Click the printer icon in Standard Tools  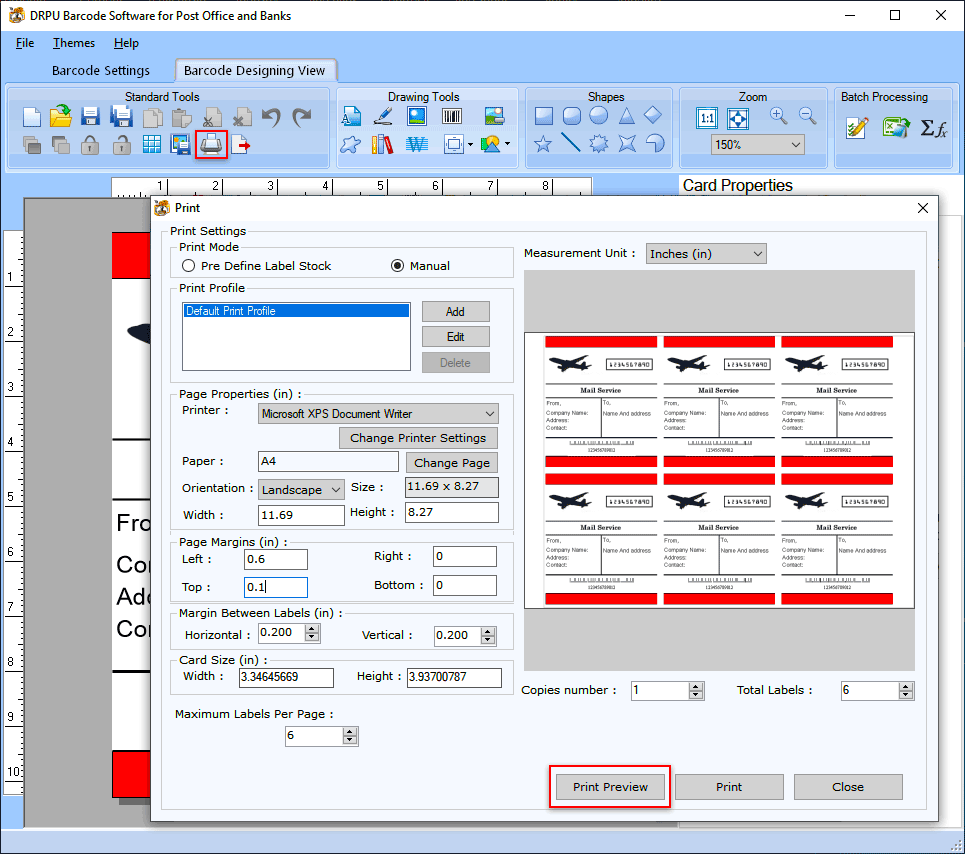pos(211,144)
